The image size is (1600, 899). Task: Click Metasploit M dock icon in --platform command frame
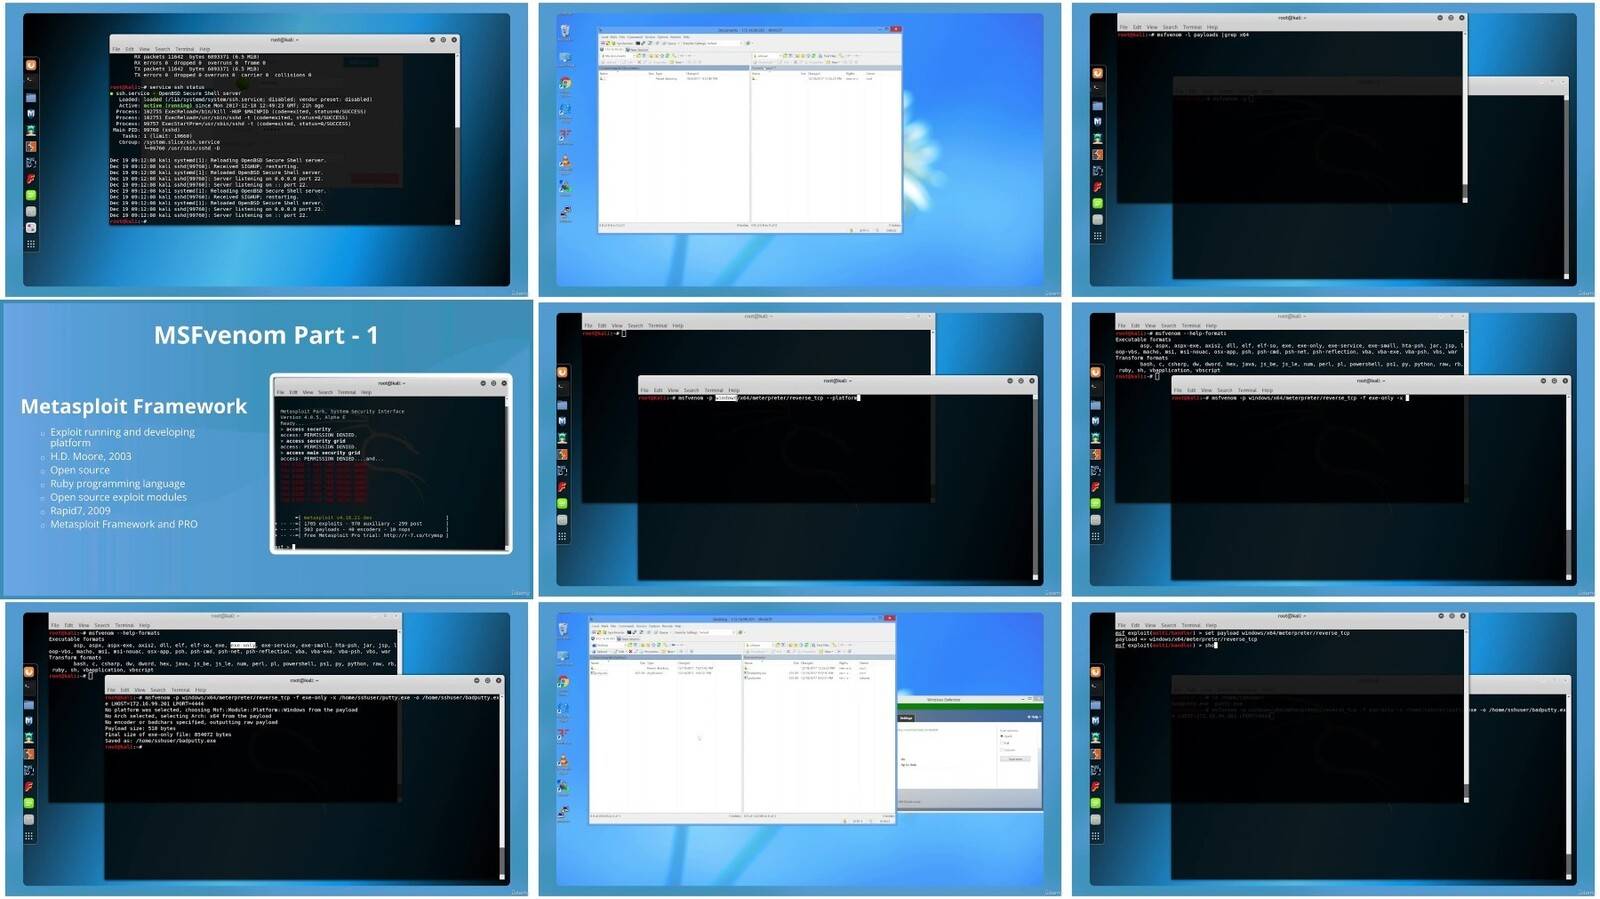562,421
